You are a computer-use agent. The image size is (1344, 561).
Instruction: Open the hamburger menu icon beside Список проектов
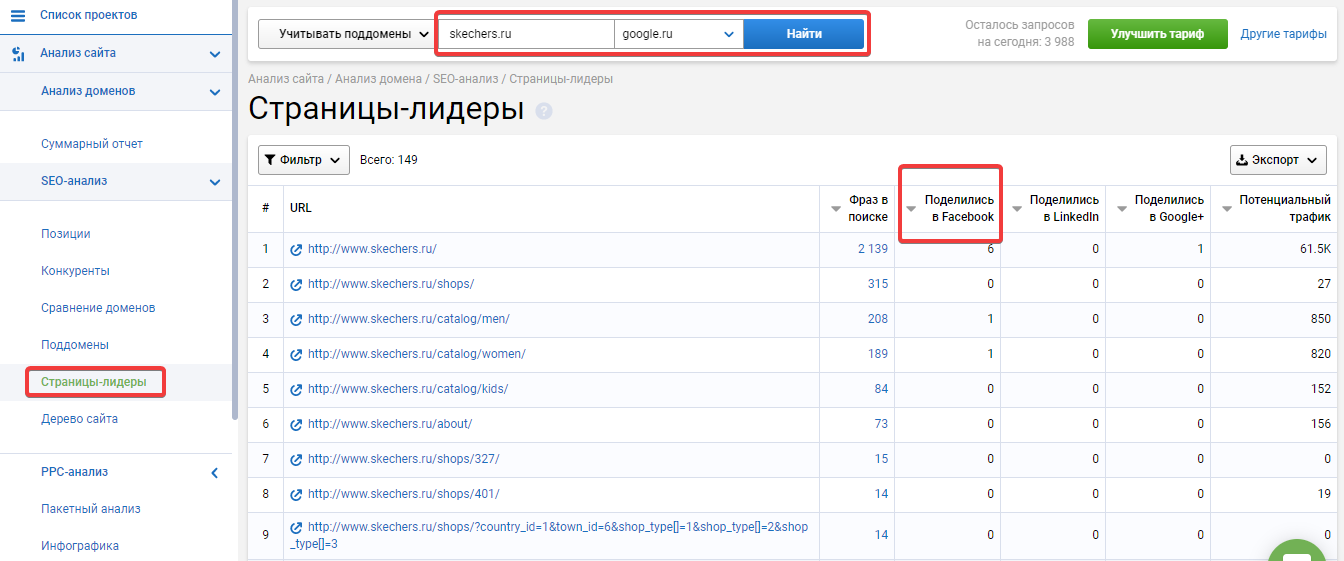[17, 15]
